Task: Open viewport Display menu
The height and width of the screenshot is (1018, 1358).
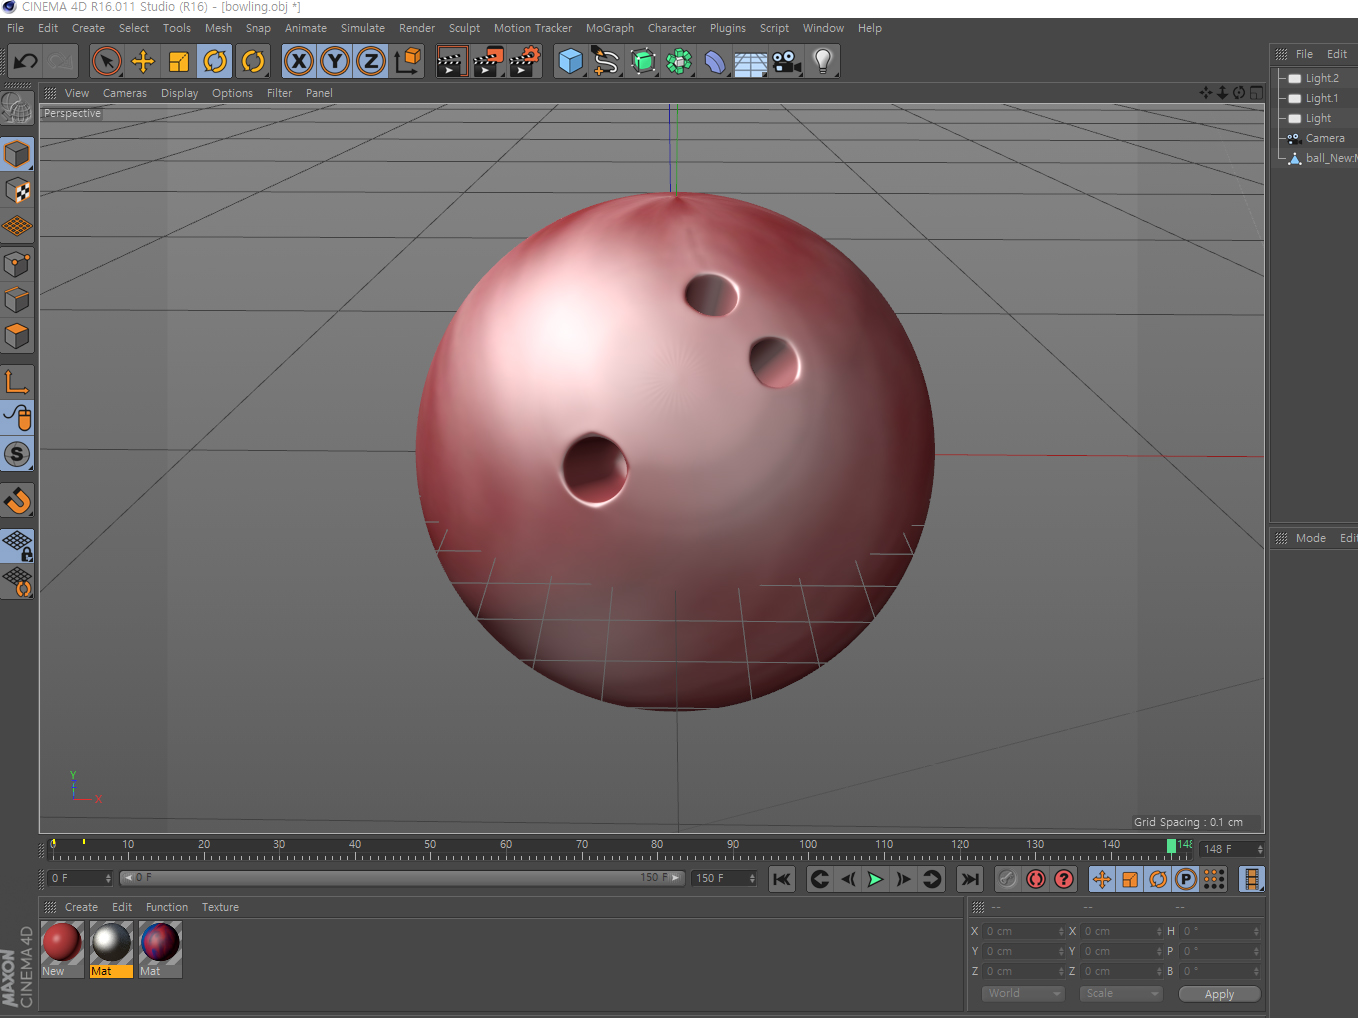Action: pyautogui.click(x=179, y=93)
